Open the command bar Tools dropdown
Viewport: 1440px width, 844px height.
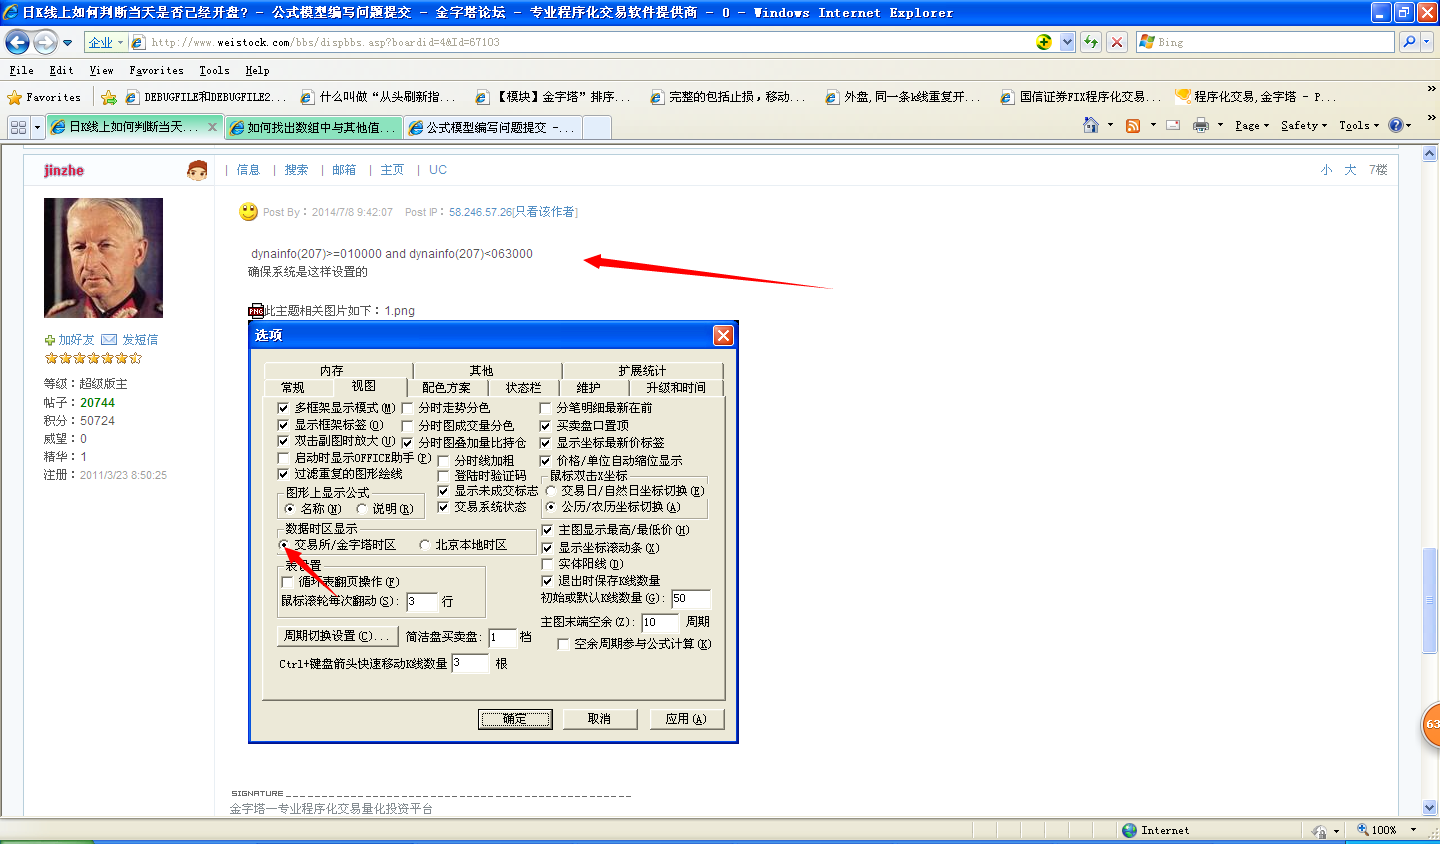1358,125
